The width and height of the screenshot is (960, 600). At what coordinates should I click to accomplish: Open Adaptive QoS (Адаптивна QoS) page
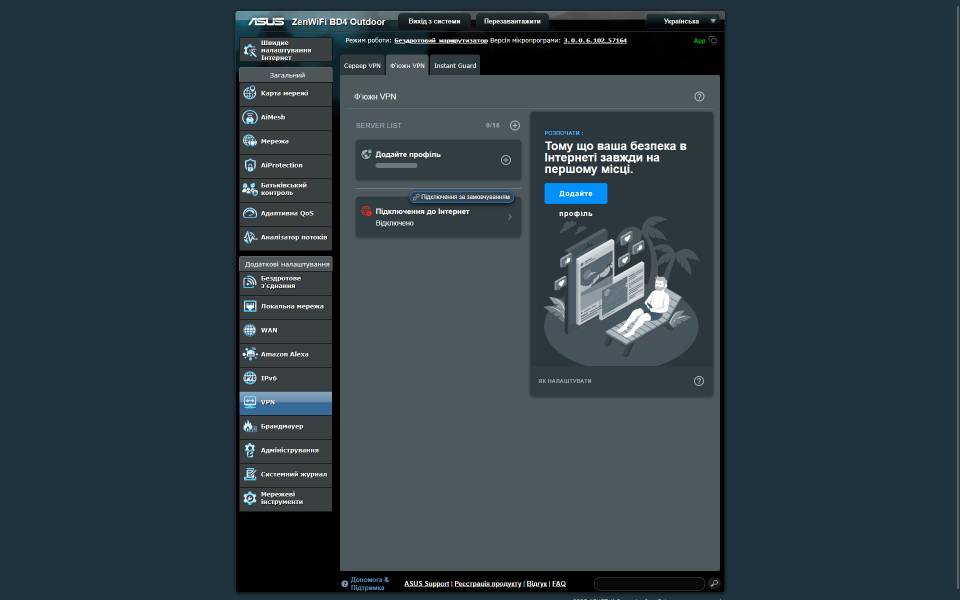[x=285, y=213]
